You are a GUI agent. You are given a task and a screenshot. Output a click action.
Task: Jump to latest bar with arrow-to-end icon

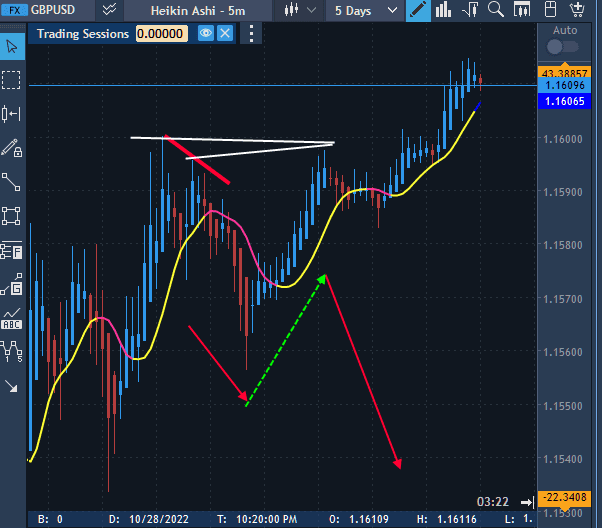click(528, 502)
